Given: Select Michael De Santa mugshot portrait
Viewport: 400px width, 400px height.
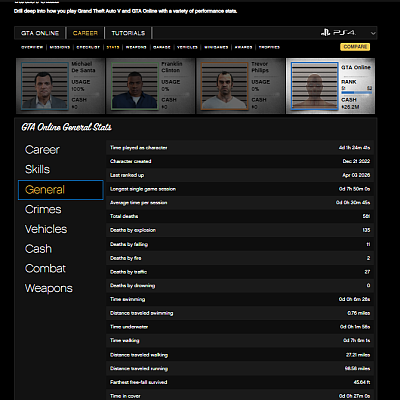Looking at the screenshot, I should (x=45, y=86).
